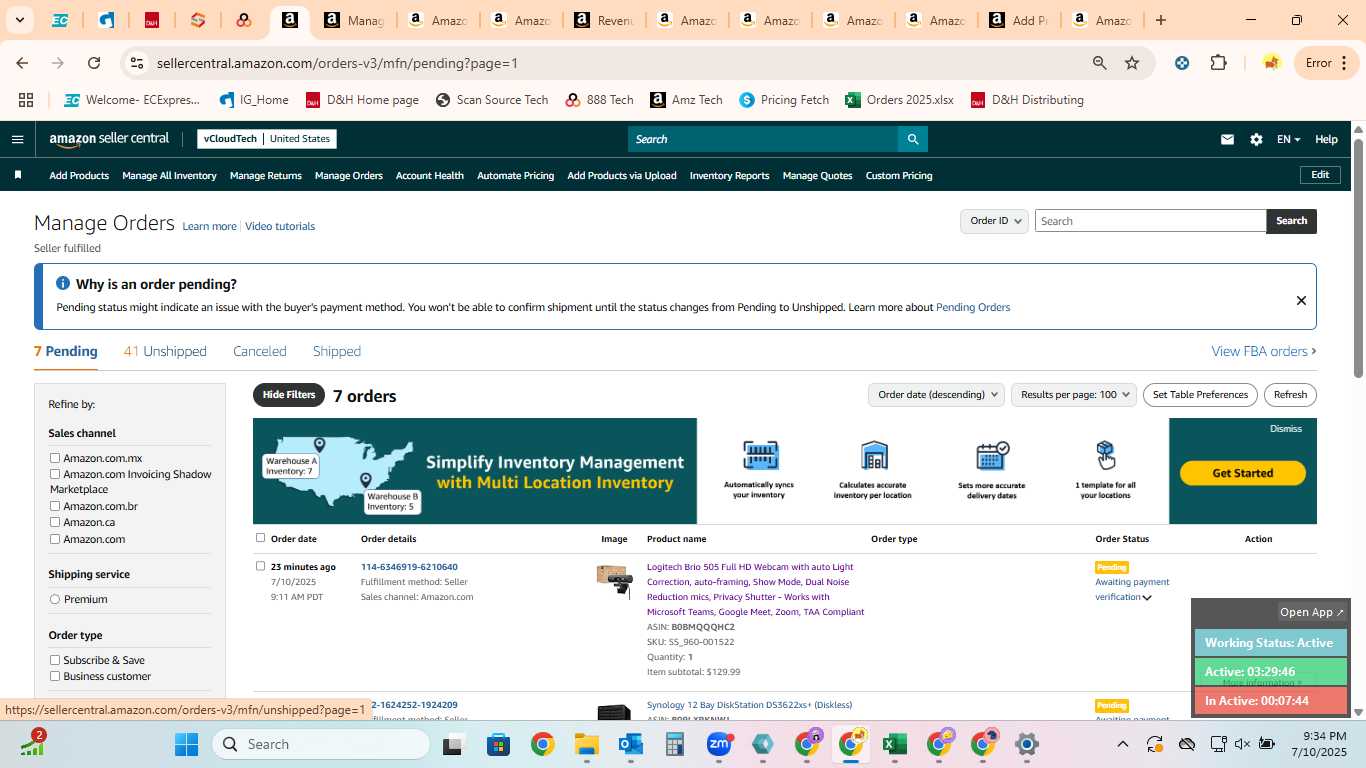1366x768 pixels.
Task: Check the Amazon.ca sales channel
Action: (x=55, y=522)
